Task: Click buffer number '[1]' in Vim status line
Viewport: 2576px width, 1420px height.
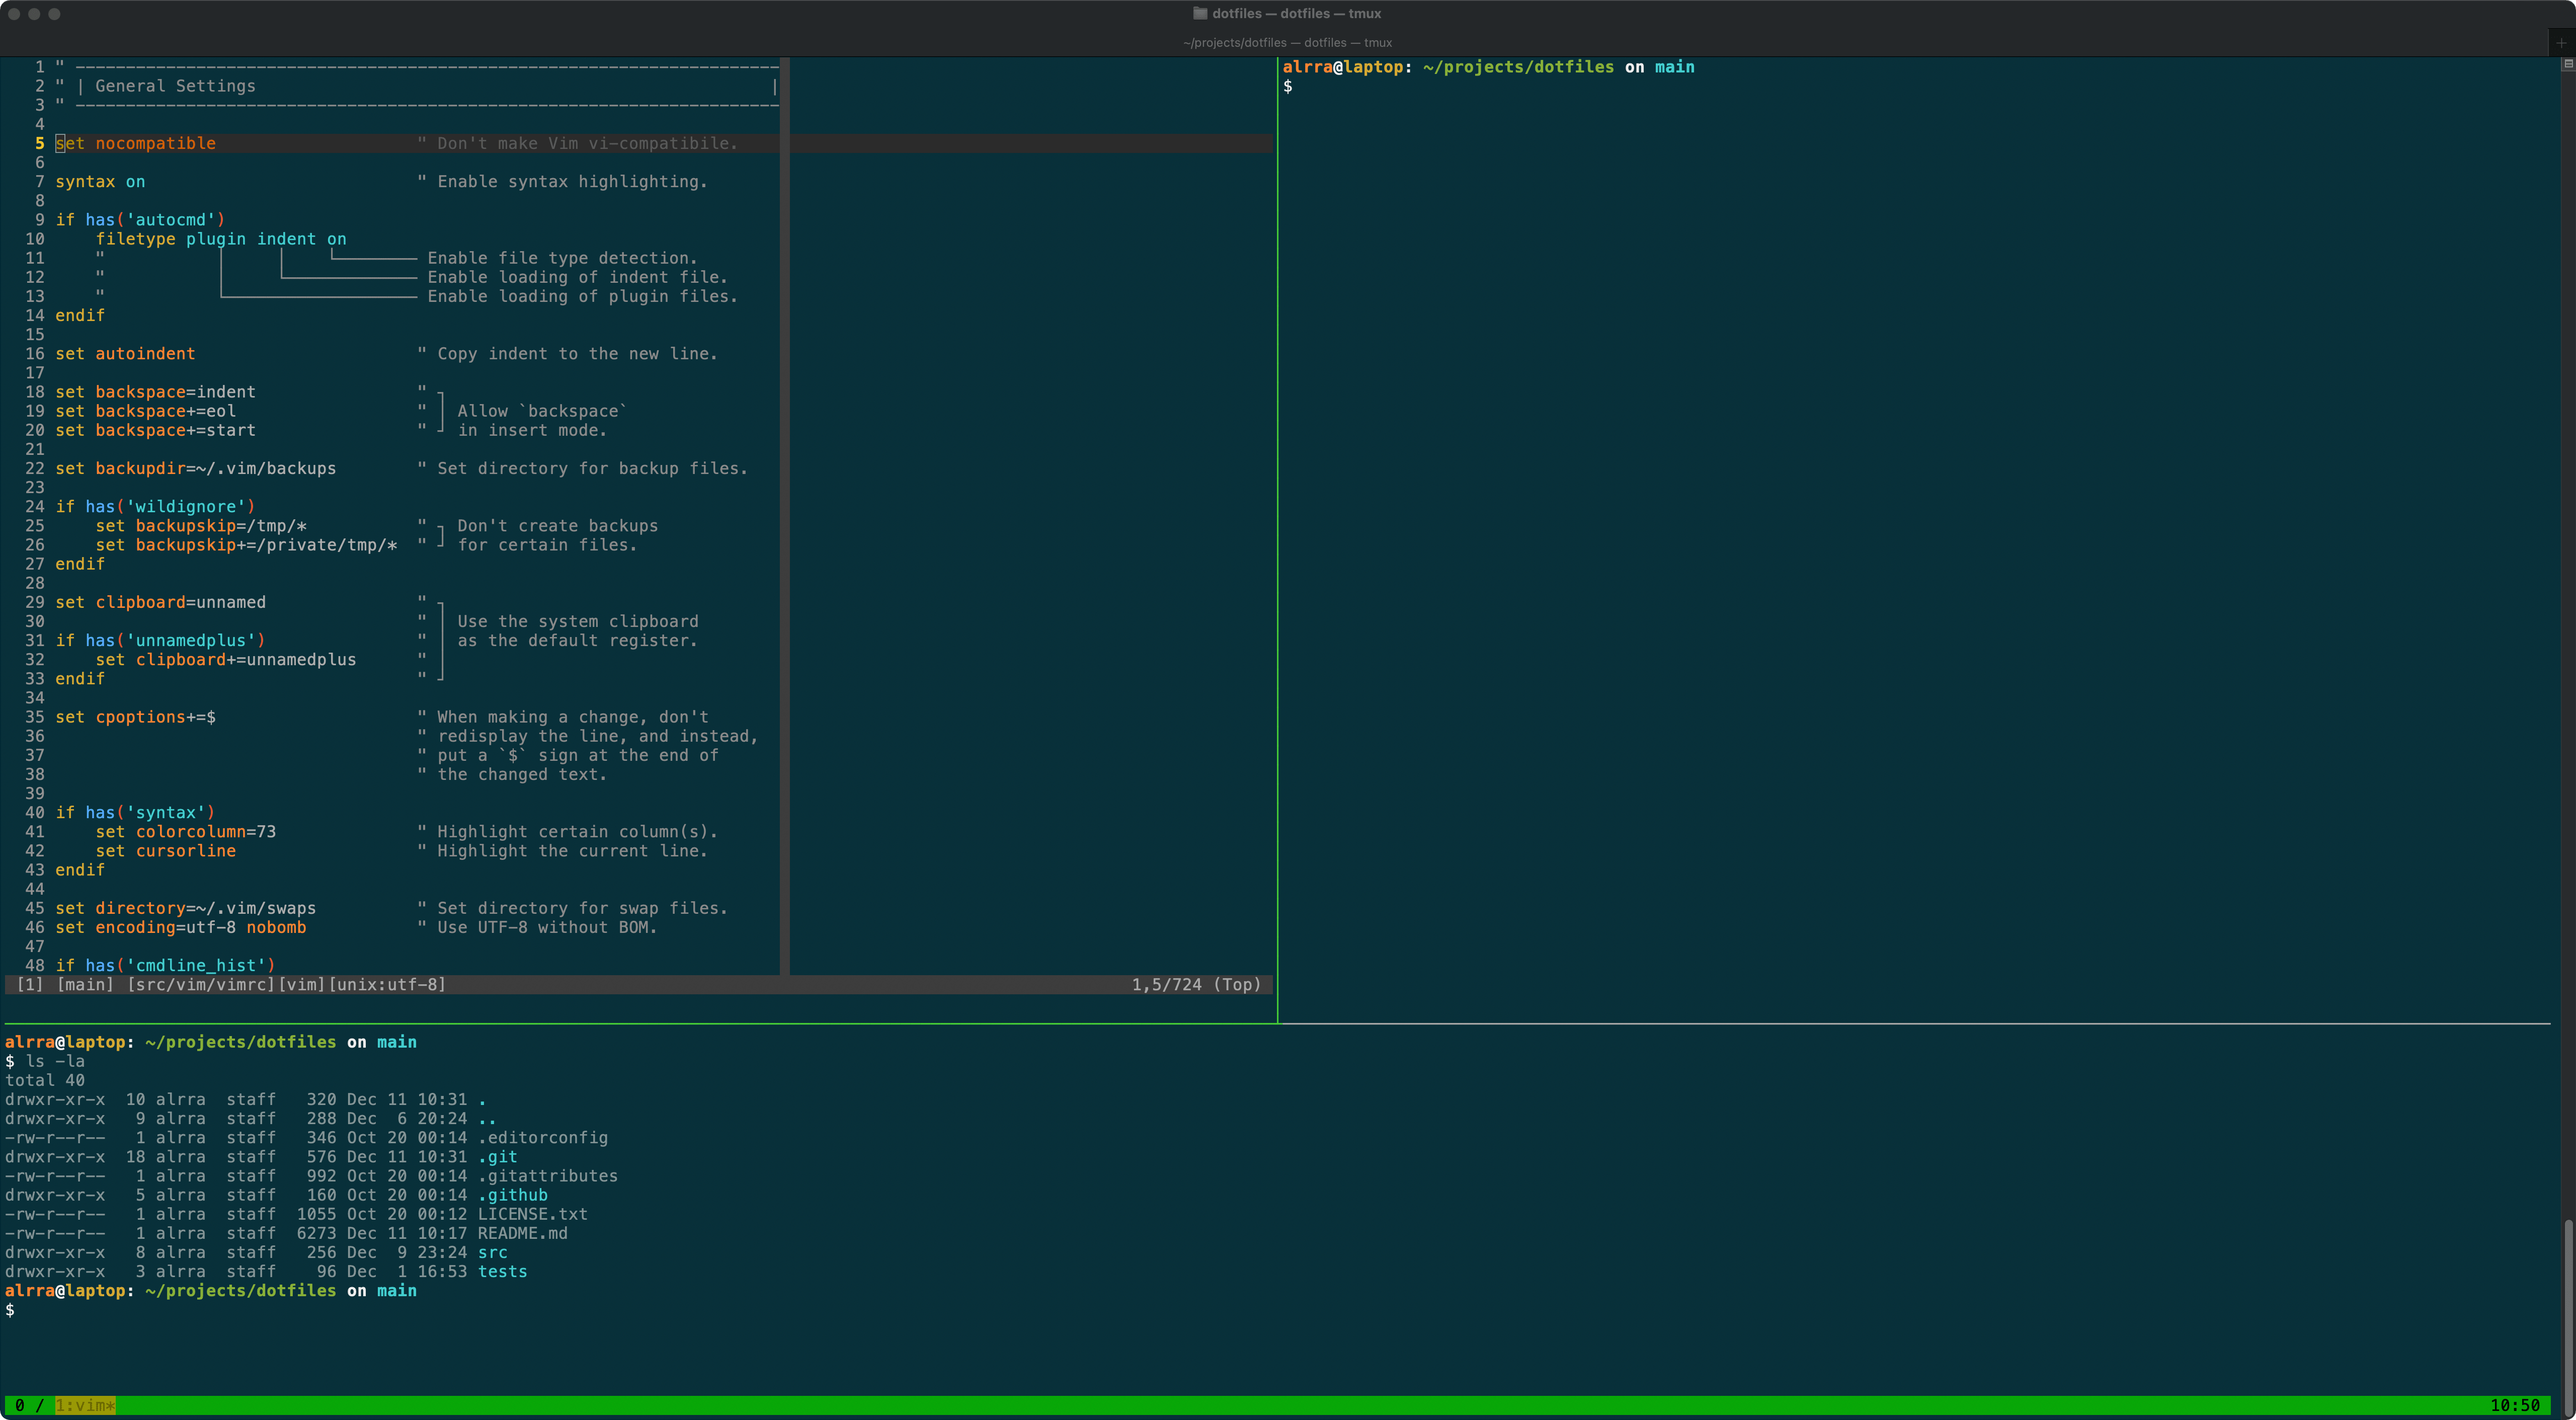Action: (x=30, y=985)
